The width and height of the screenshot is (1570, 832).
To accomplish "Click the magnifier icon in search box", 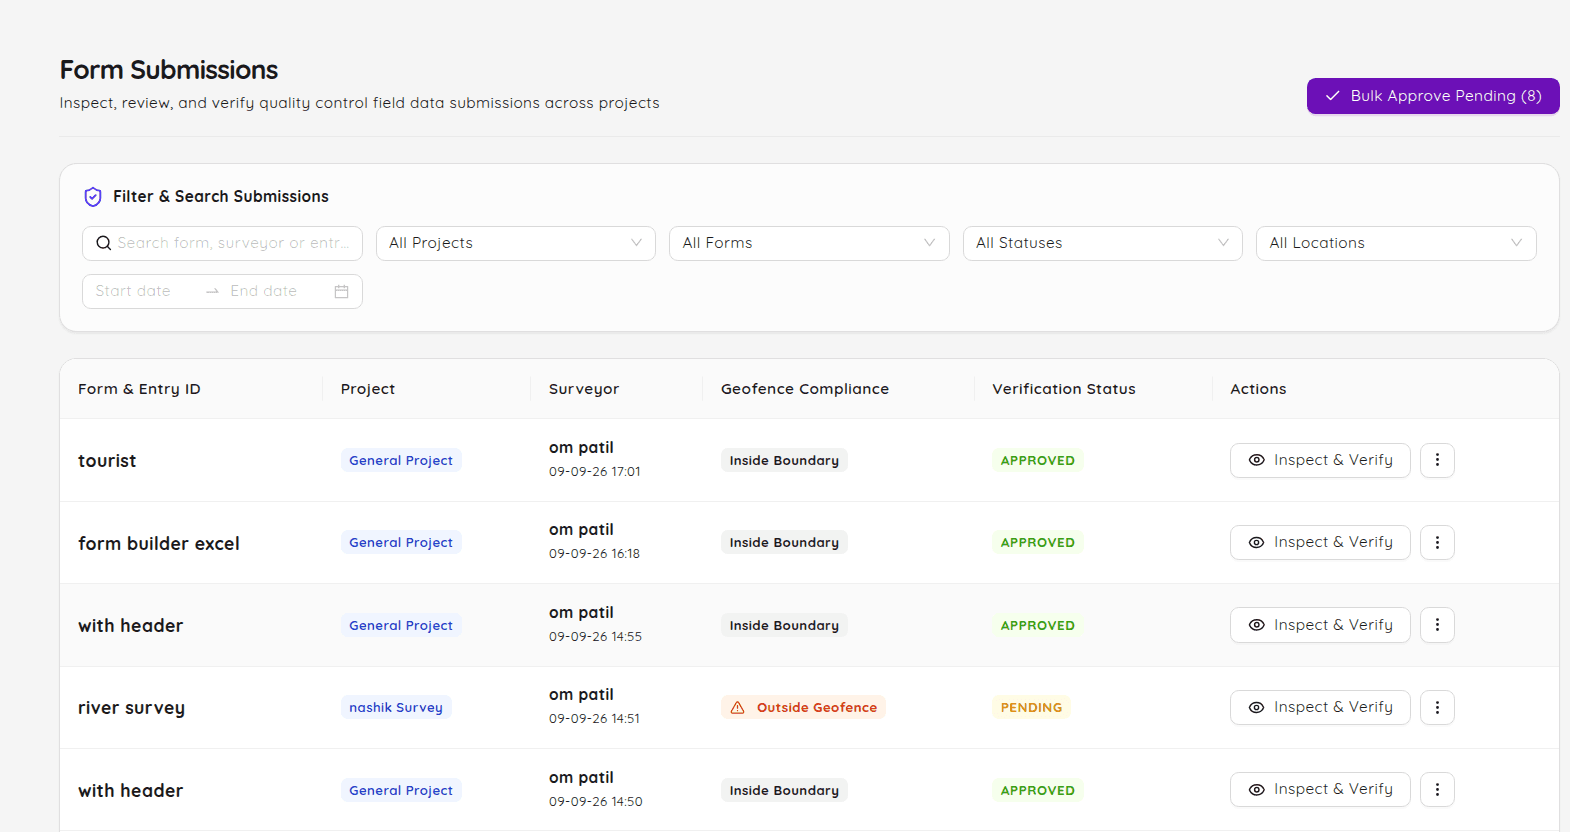I will [x=104, y=243].
